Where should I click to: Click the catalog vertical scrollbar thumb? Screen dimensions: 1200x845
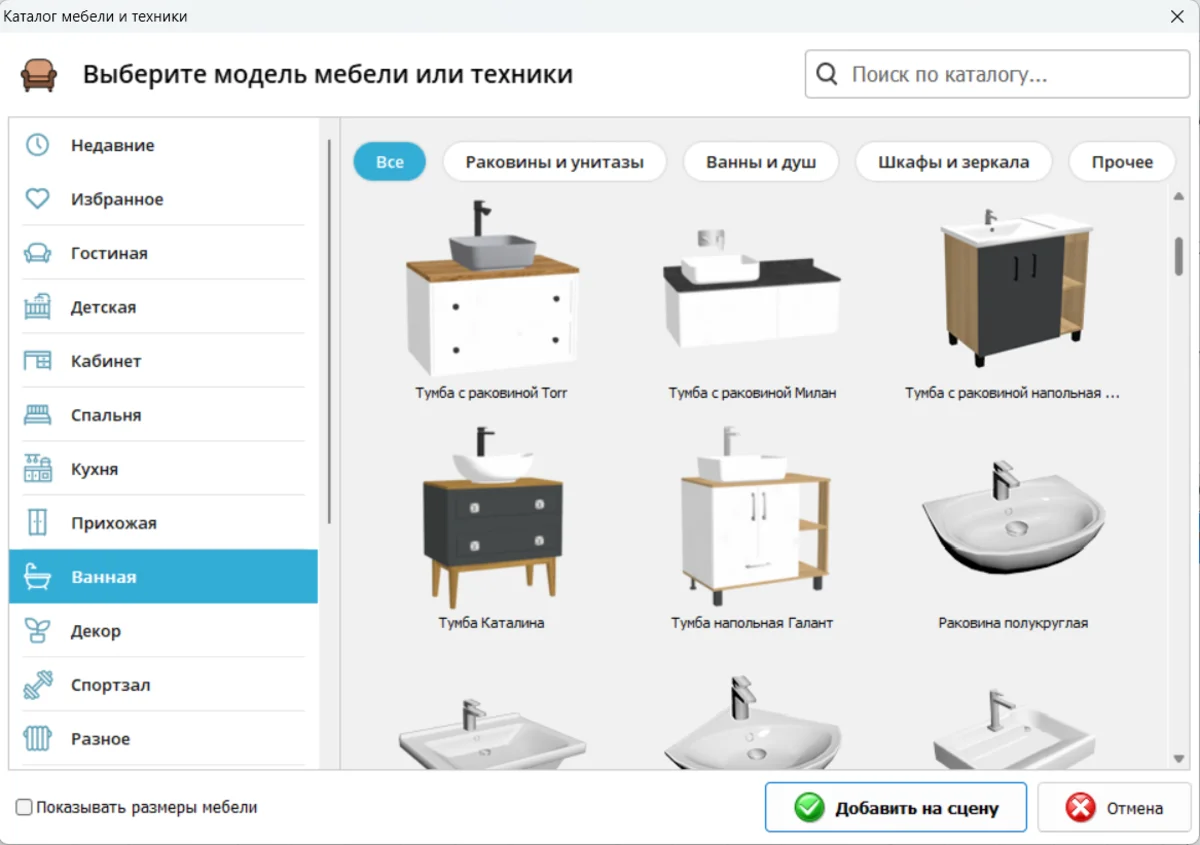(x=1179, y=256)
